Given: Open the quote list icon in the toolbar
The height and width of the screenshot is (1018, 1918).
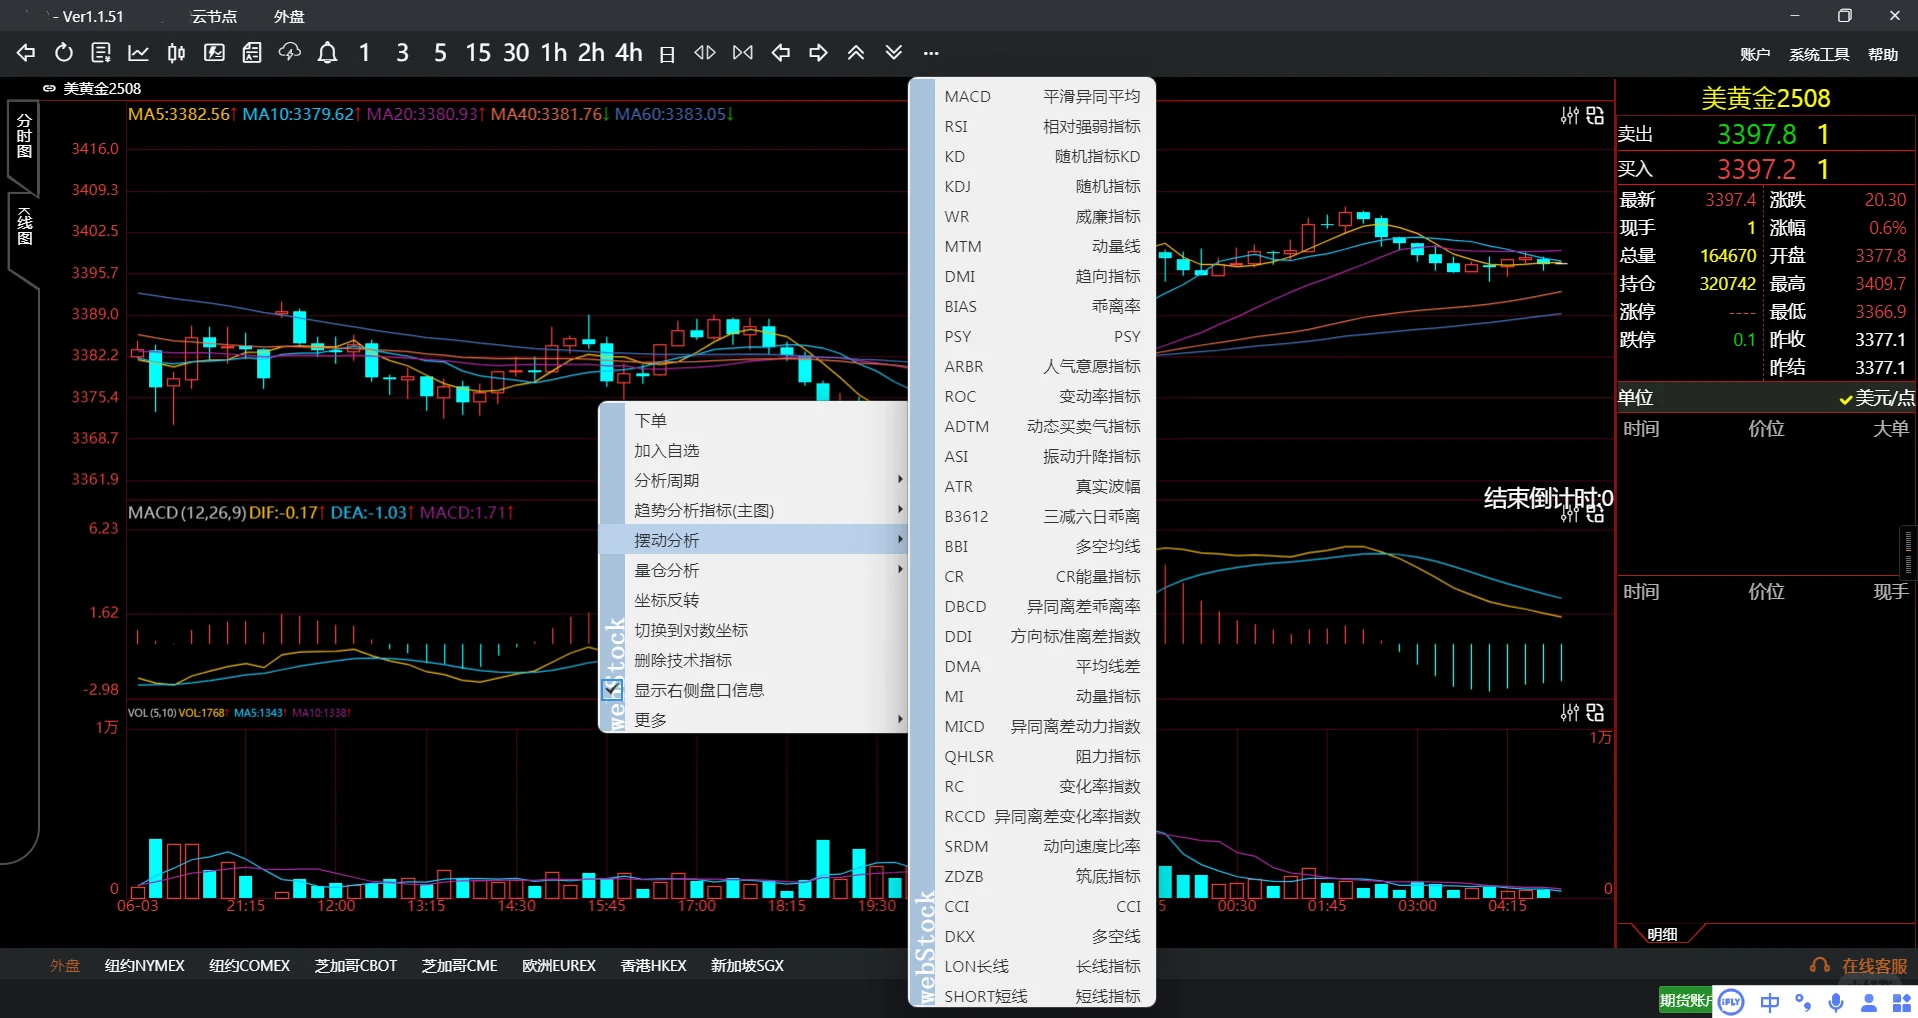Looking at the screenshot, I should 101,53.
